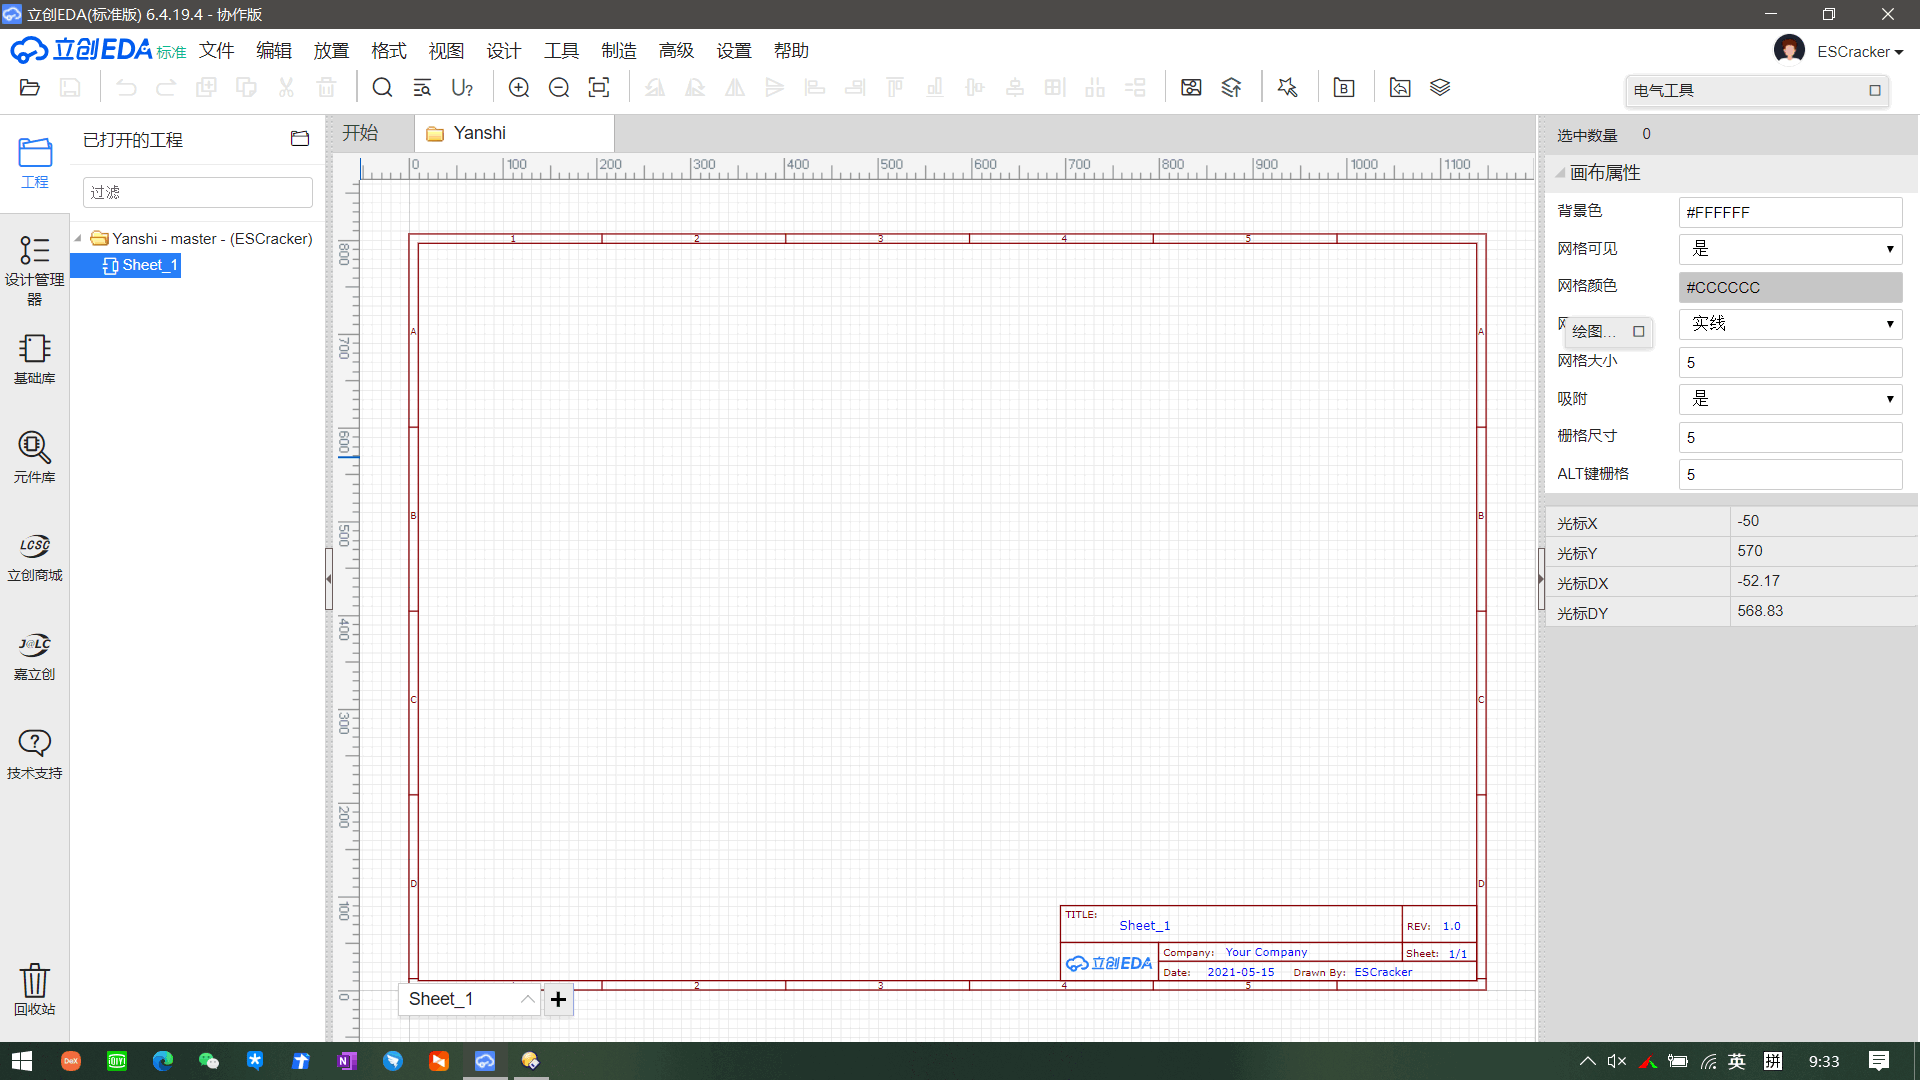1920x1080 pixels.
Task: Click the WeChat taskbar icon
Action: (x=208, y=1061)
